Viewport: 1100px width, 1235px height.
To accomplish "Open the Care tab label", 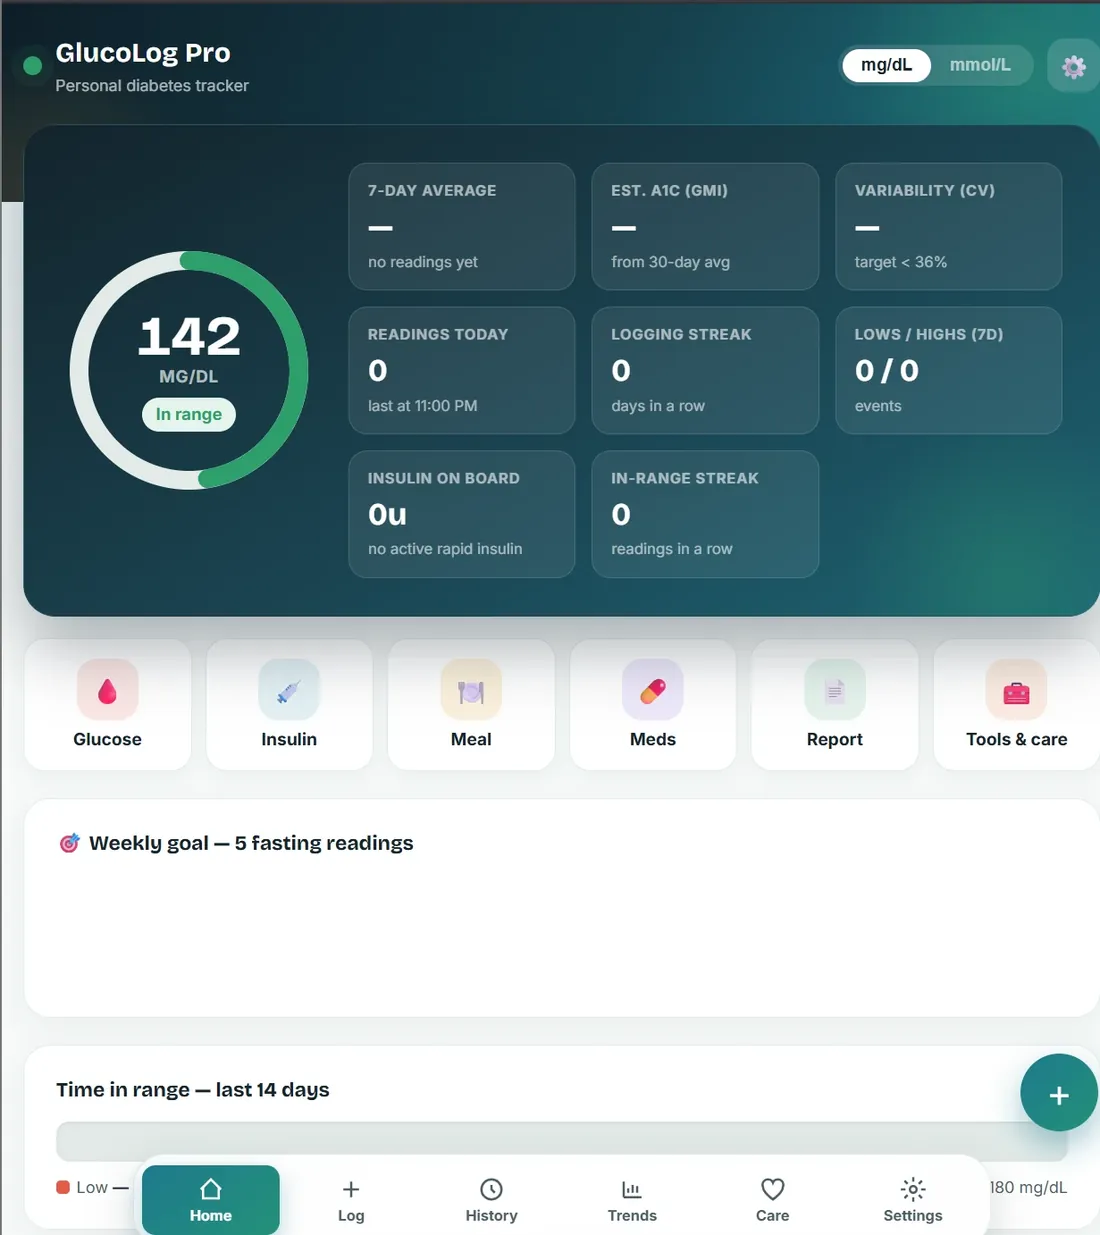I will (x=772, y=1216).
